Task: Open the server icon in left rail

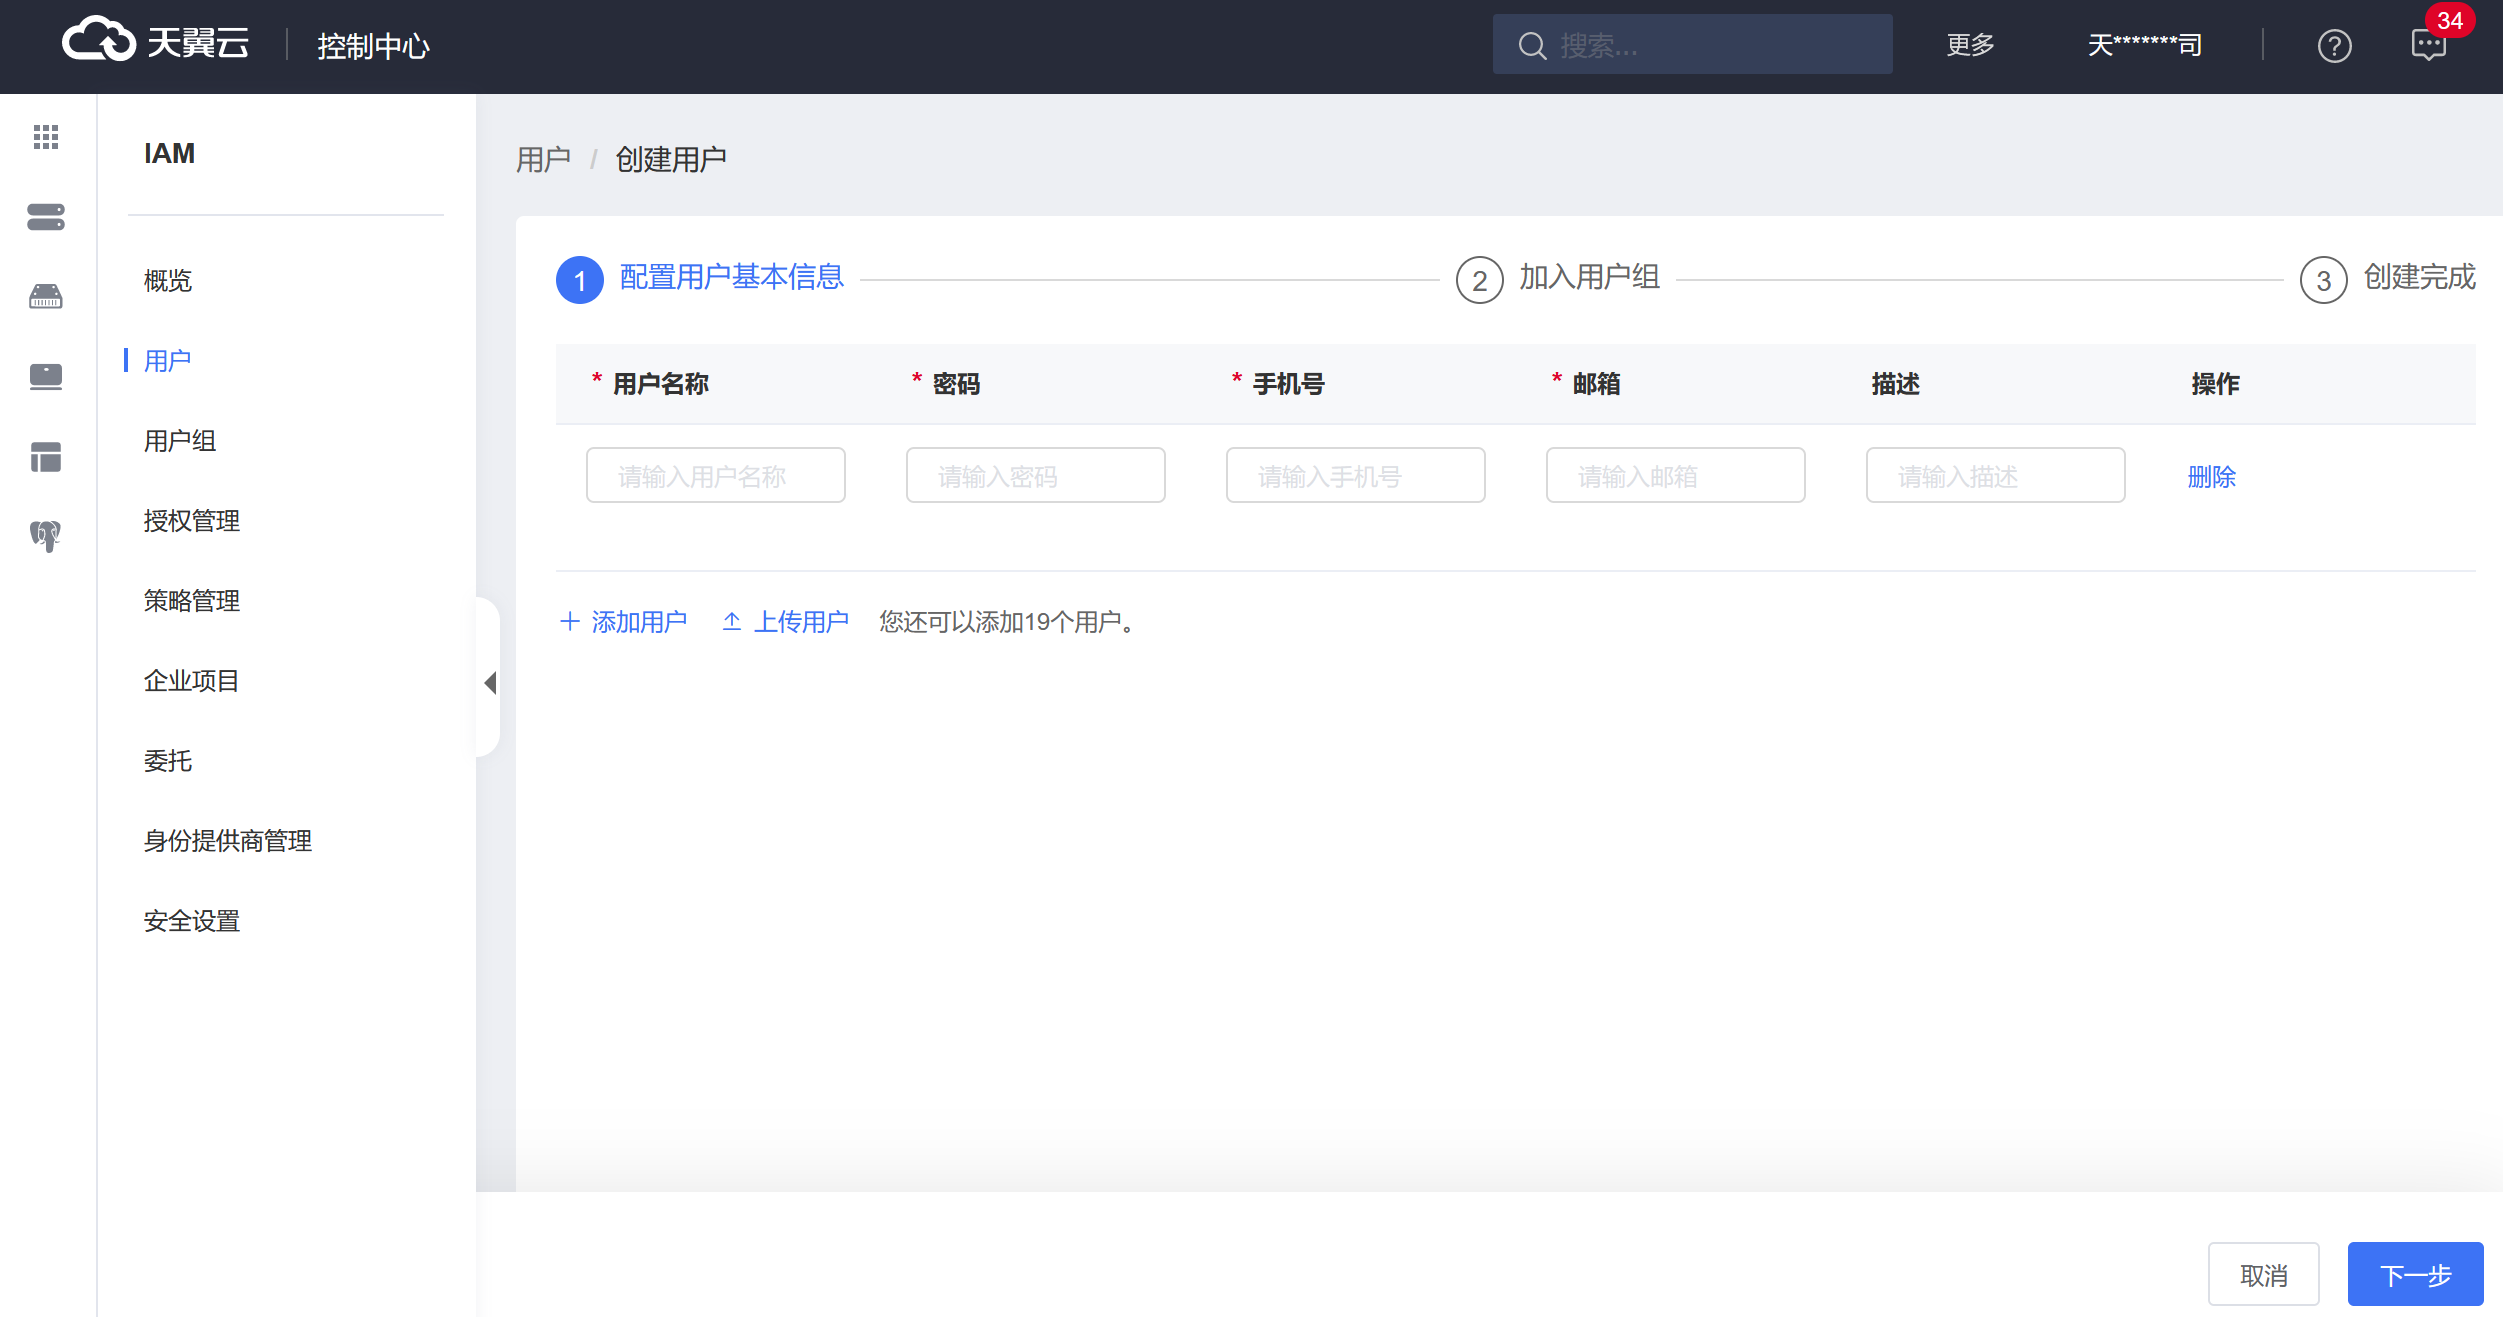Action: (46, 217)
